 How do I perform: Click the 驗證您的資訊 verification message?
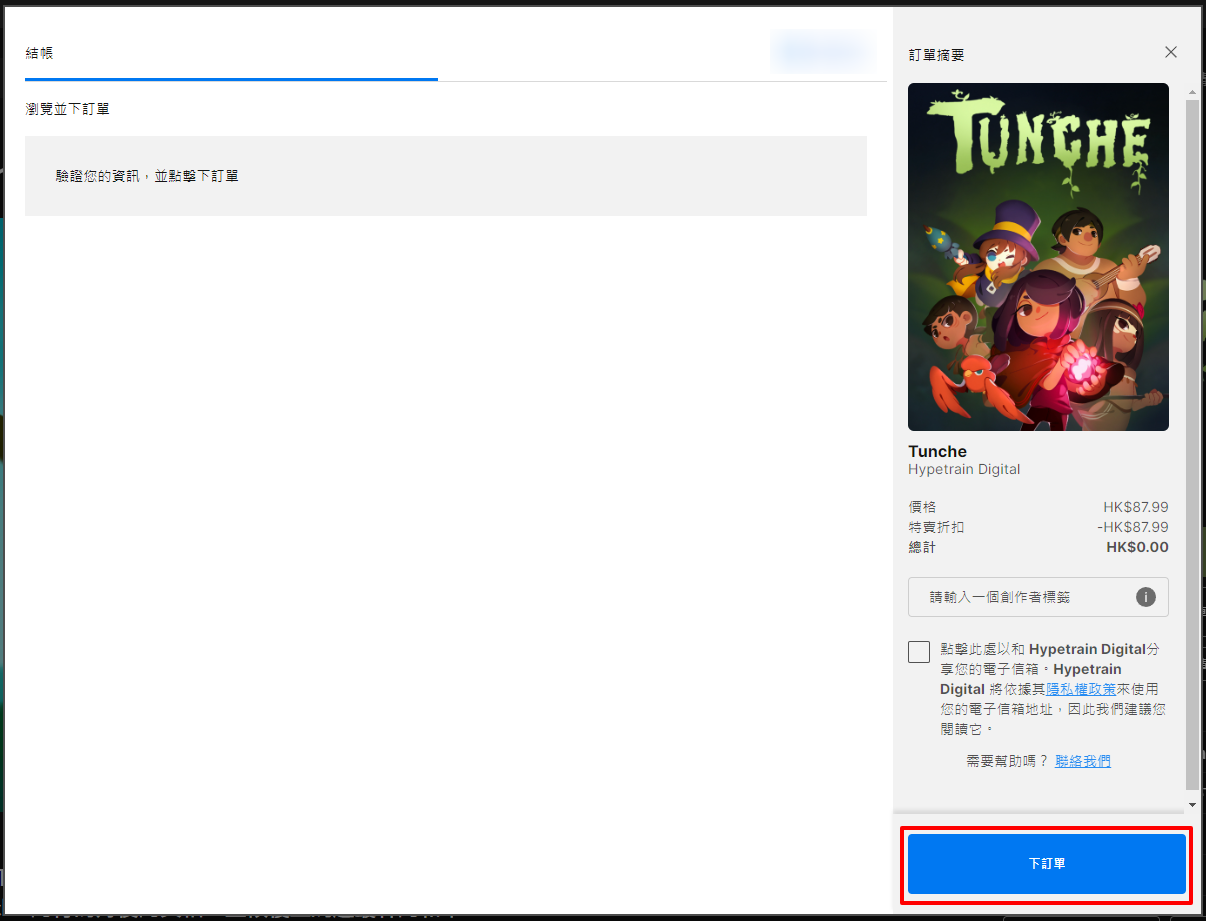tap(147, 176)
